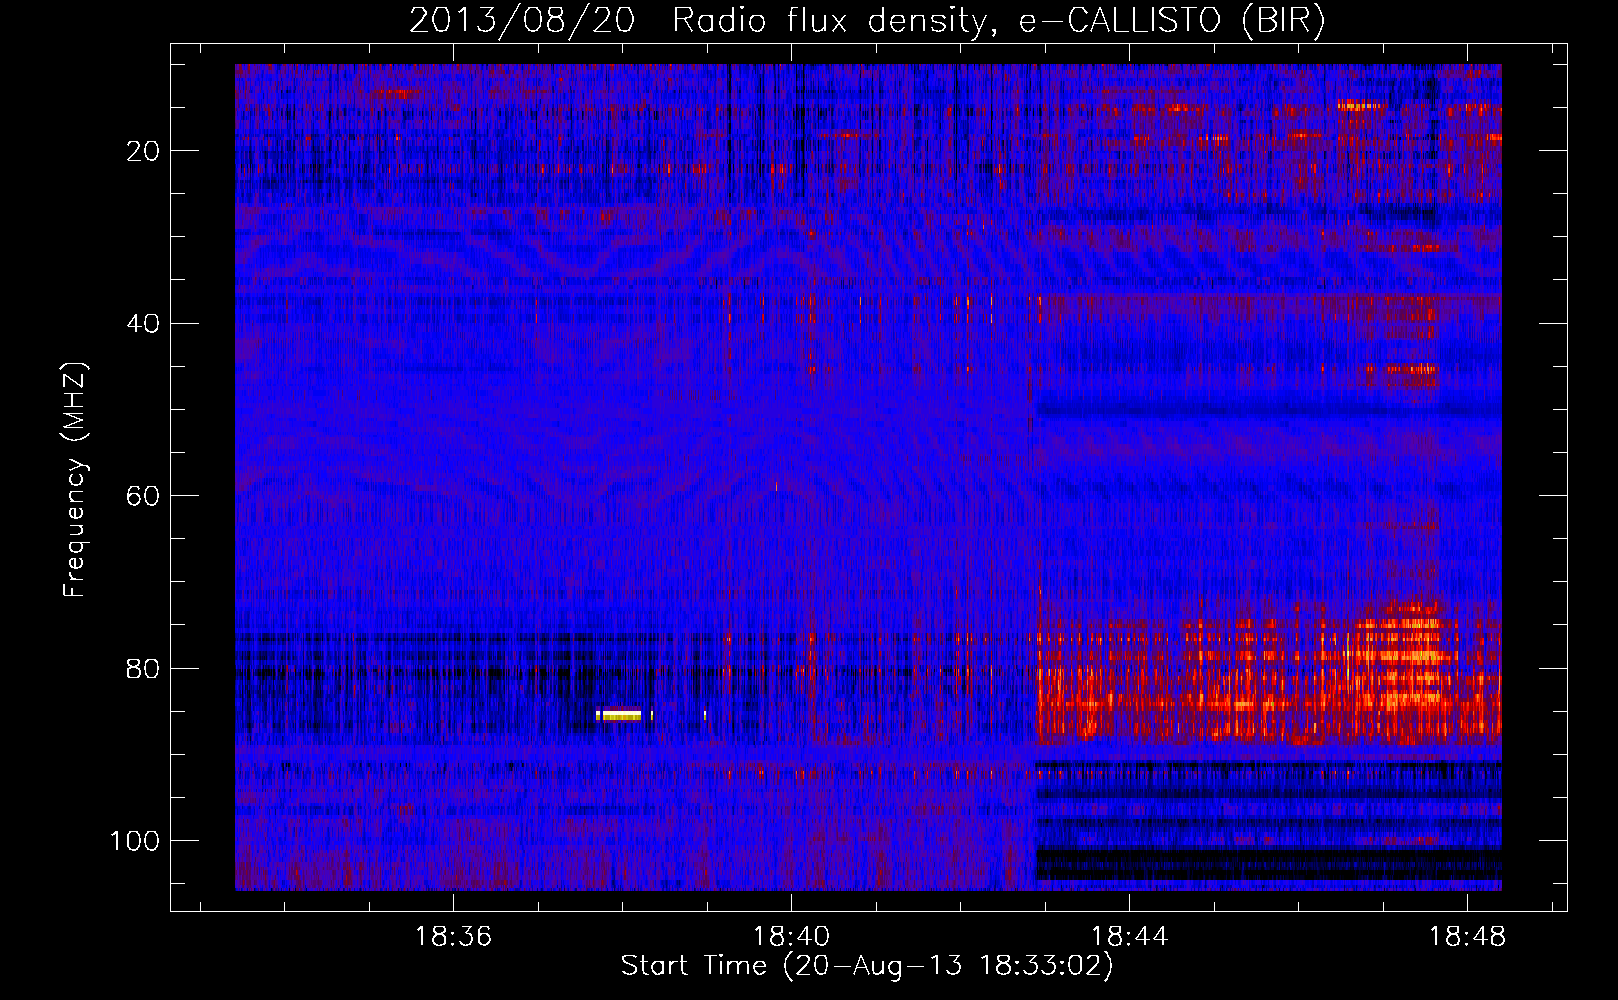Click the "40" frequency tick label
This screenshot has height=1000, width=1618.
[143, 324]
